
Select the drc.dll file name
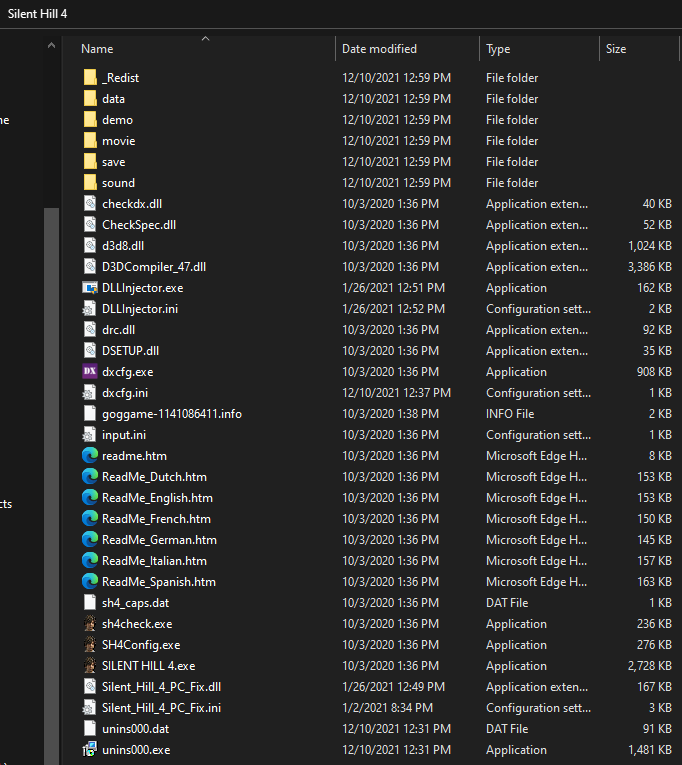pyautogui.click(x=119, y=330)
